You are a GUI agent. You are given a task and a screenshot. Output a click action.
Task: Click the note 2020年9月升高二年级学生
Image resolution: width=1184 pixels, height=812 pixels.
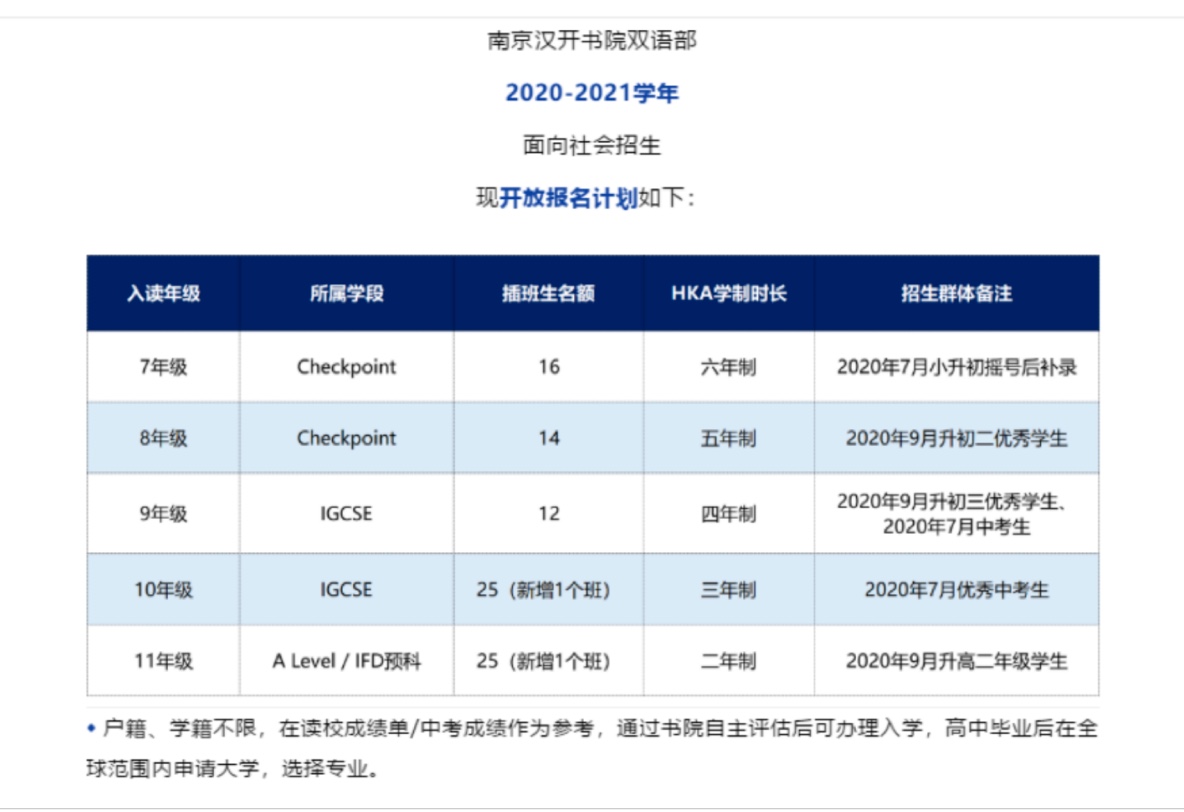[x=957, y=661]
